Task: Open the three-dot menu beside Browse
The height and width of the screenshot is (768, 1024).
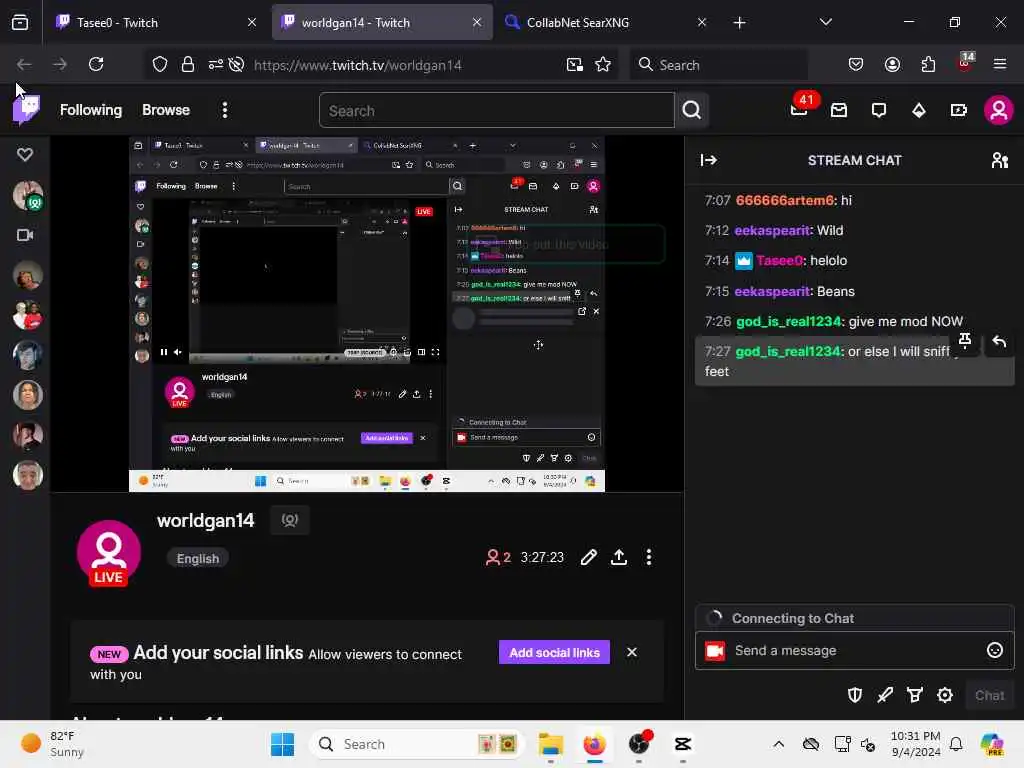Action: 225,110
